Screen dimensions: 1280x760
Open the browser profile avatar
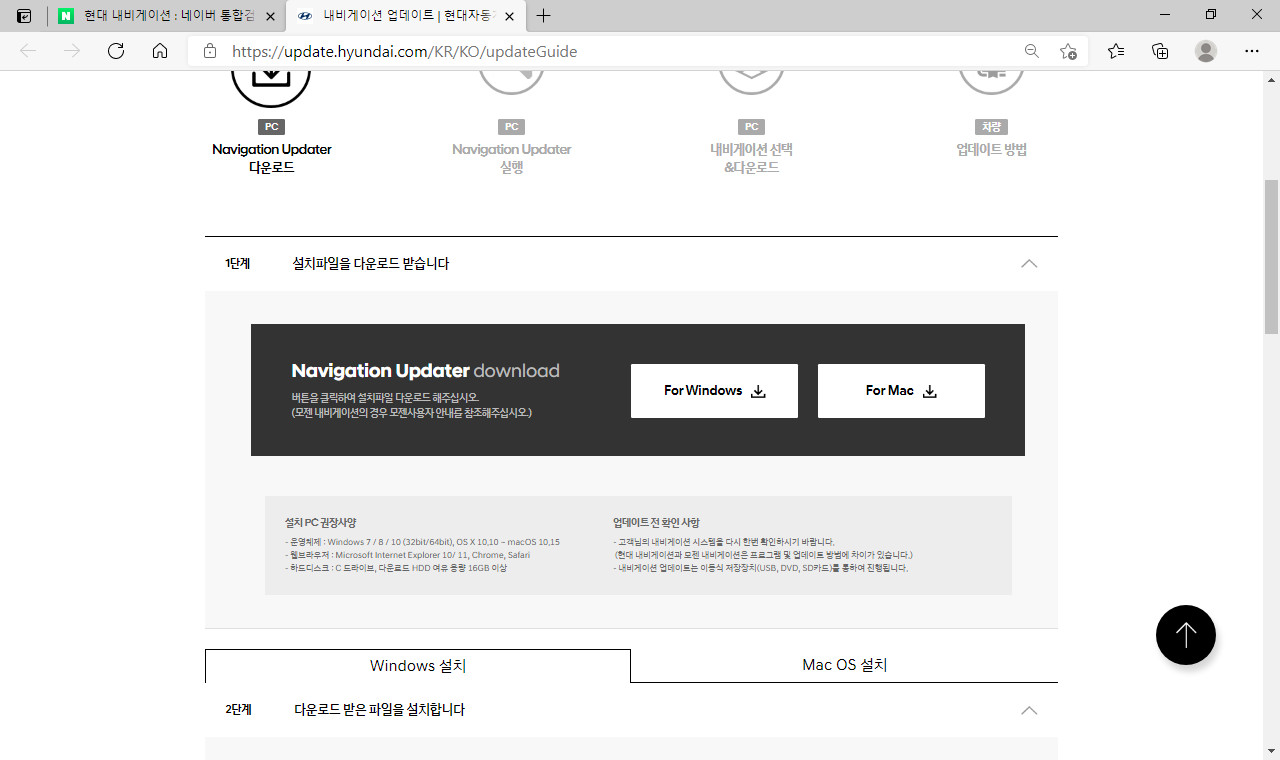[x=1206, y=51]
